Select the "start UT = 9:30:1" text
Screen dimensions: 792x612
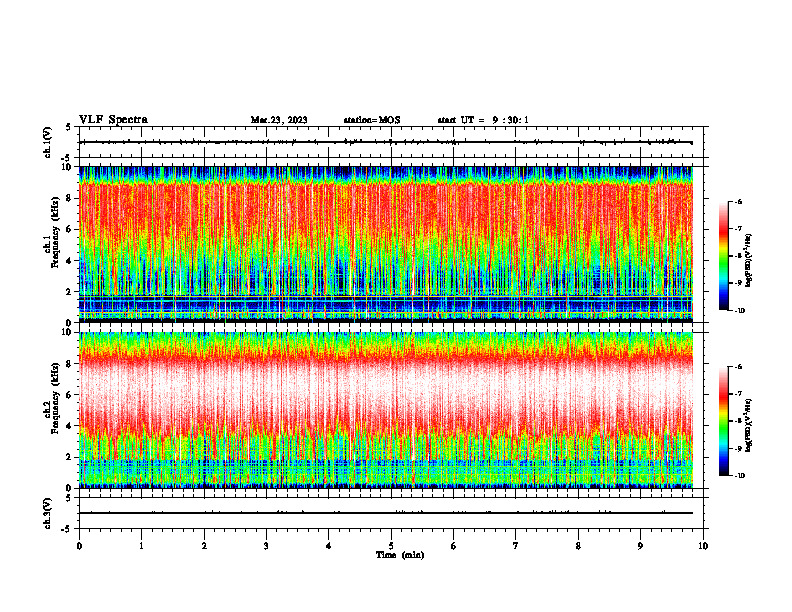[483, 120]
